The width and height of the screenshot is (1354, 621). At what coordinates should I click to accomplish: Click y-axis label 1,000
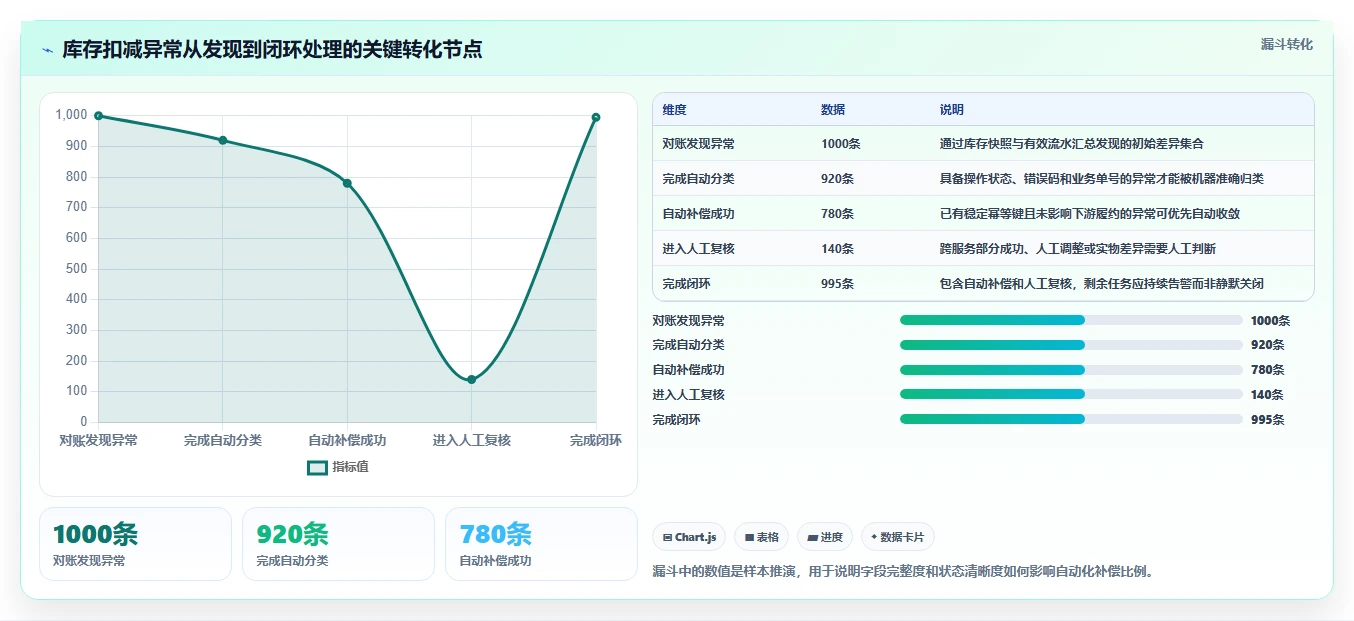tap(71, 115)
